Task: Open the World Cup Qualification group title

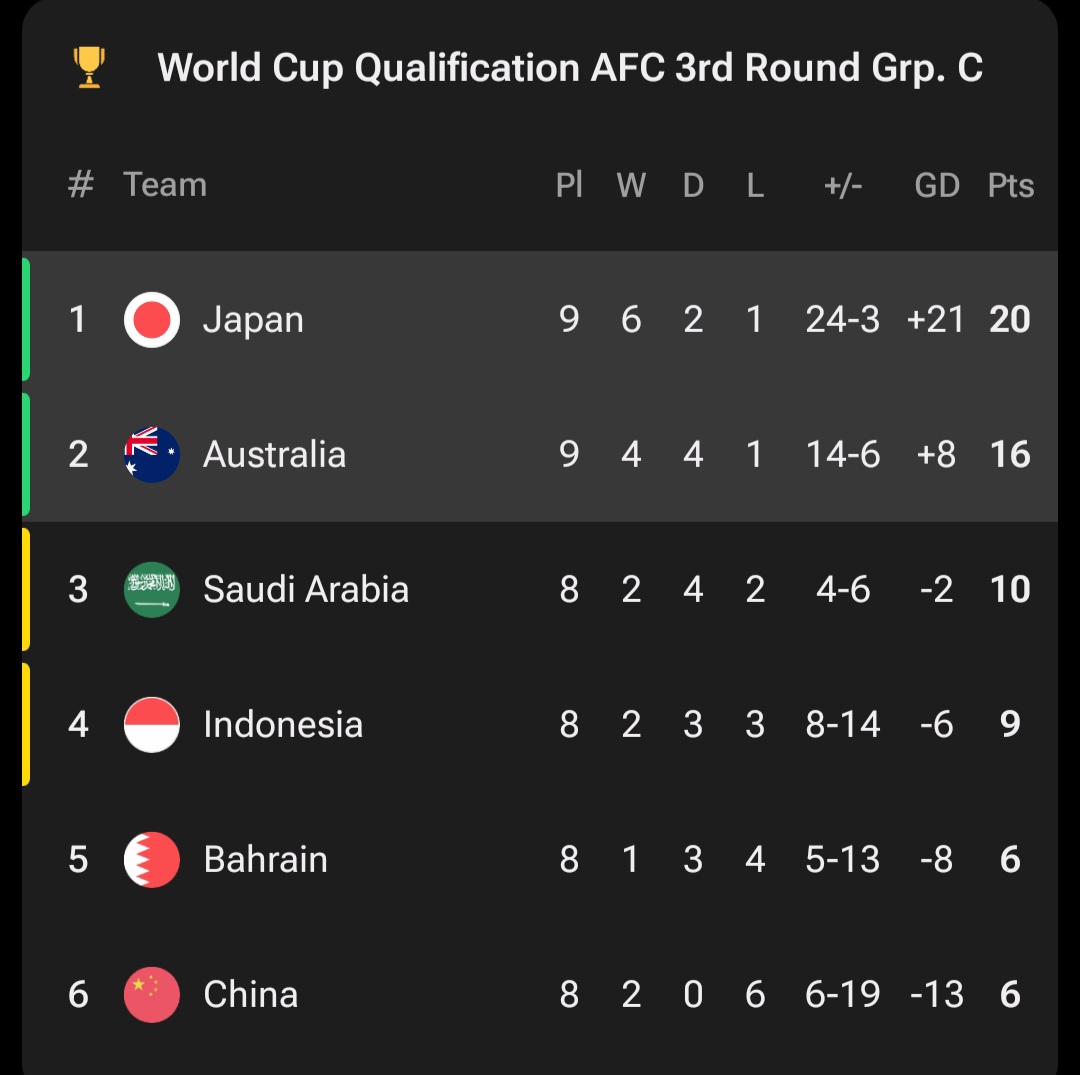Action: pyautogui.click(x=570, y=68)
